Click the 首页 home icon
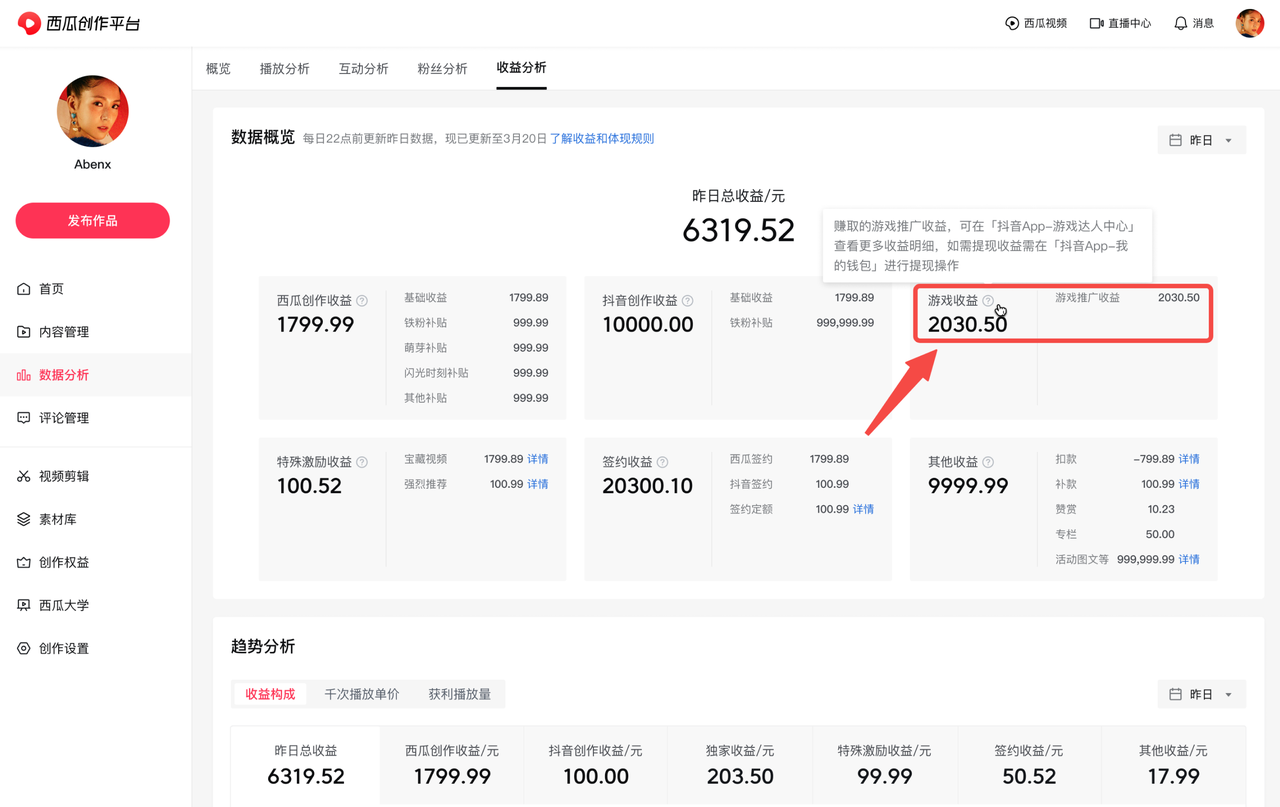The width and height of the screenshot is (1280, 807). click(x=24, y=289)
